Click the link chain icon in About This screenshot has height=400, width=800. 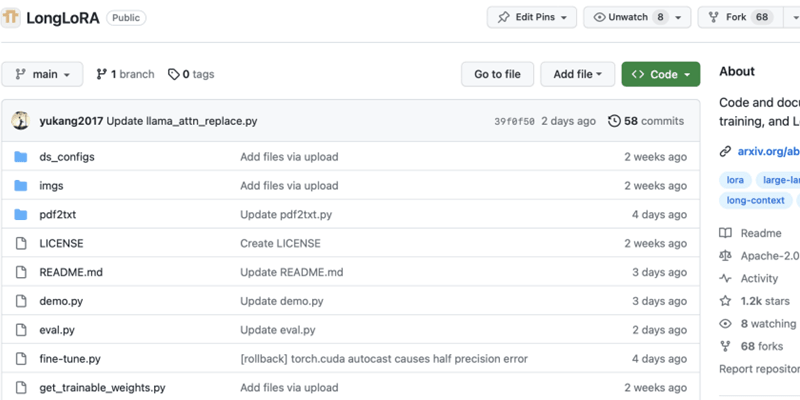pyautogui.click(x=725, y=152)
